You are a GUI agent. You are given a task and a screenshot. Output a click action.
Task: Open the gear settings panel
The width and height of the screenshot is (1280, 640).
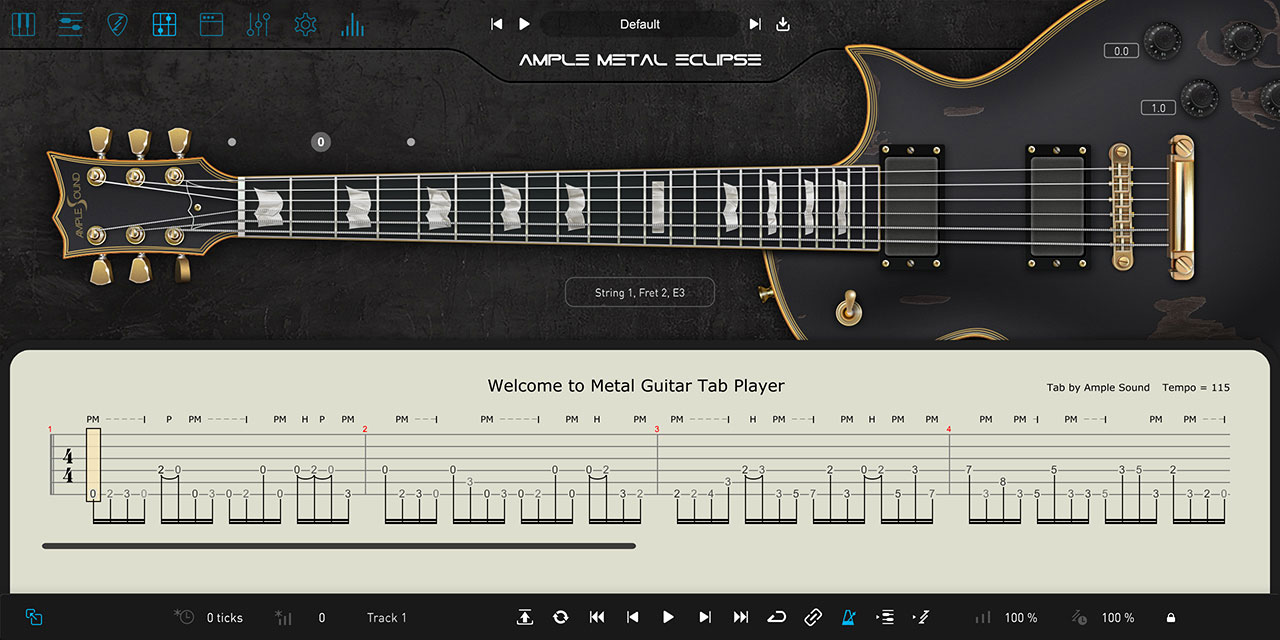tap(305, 24)
